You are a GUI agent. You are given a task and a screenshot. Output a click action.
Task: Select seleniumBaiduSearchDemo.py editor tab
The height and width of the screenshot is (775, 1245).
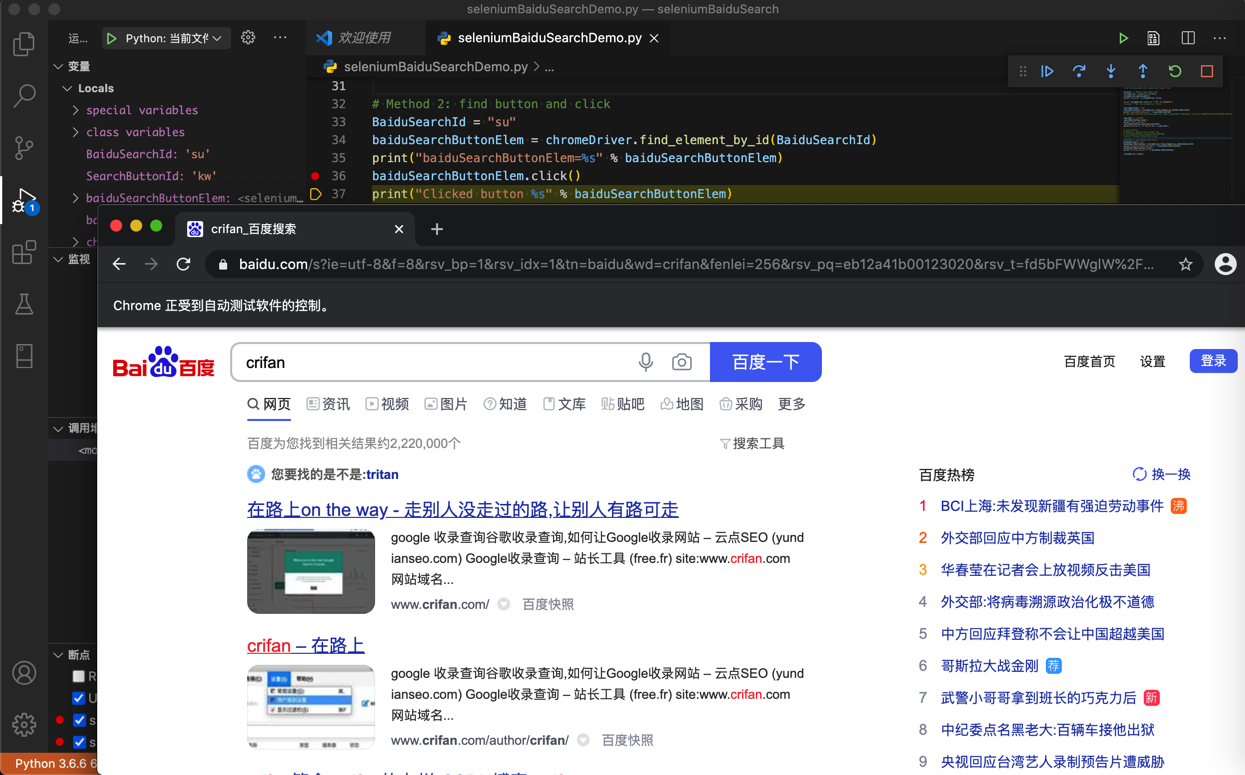click(x=549, y=38)
